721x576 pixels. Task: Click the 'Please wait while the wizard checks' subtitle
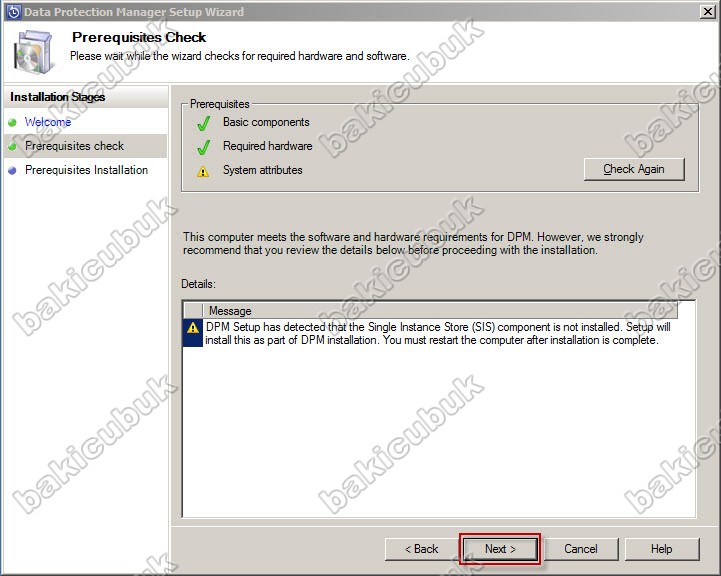[x=240, y=56]
